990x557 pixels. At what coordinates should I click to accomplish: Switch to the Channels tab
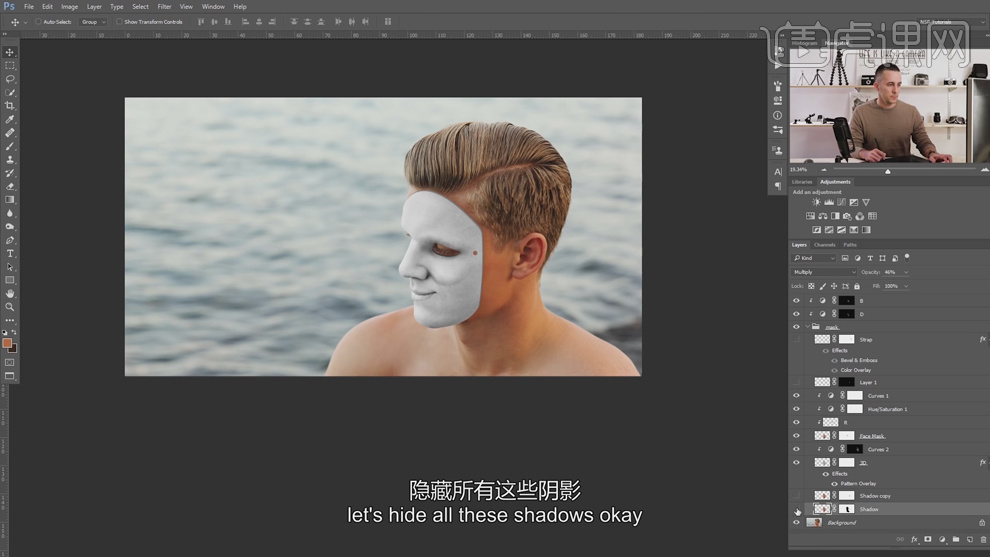(825, 245)
